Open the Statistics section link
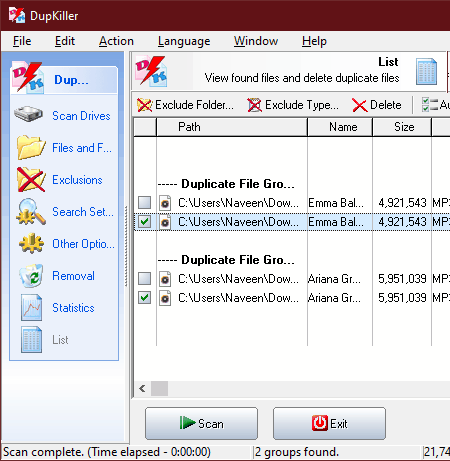 [x=73, y=308]
